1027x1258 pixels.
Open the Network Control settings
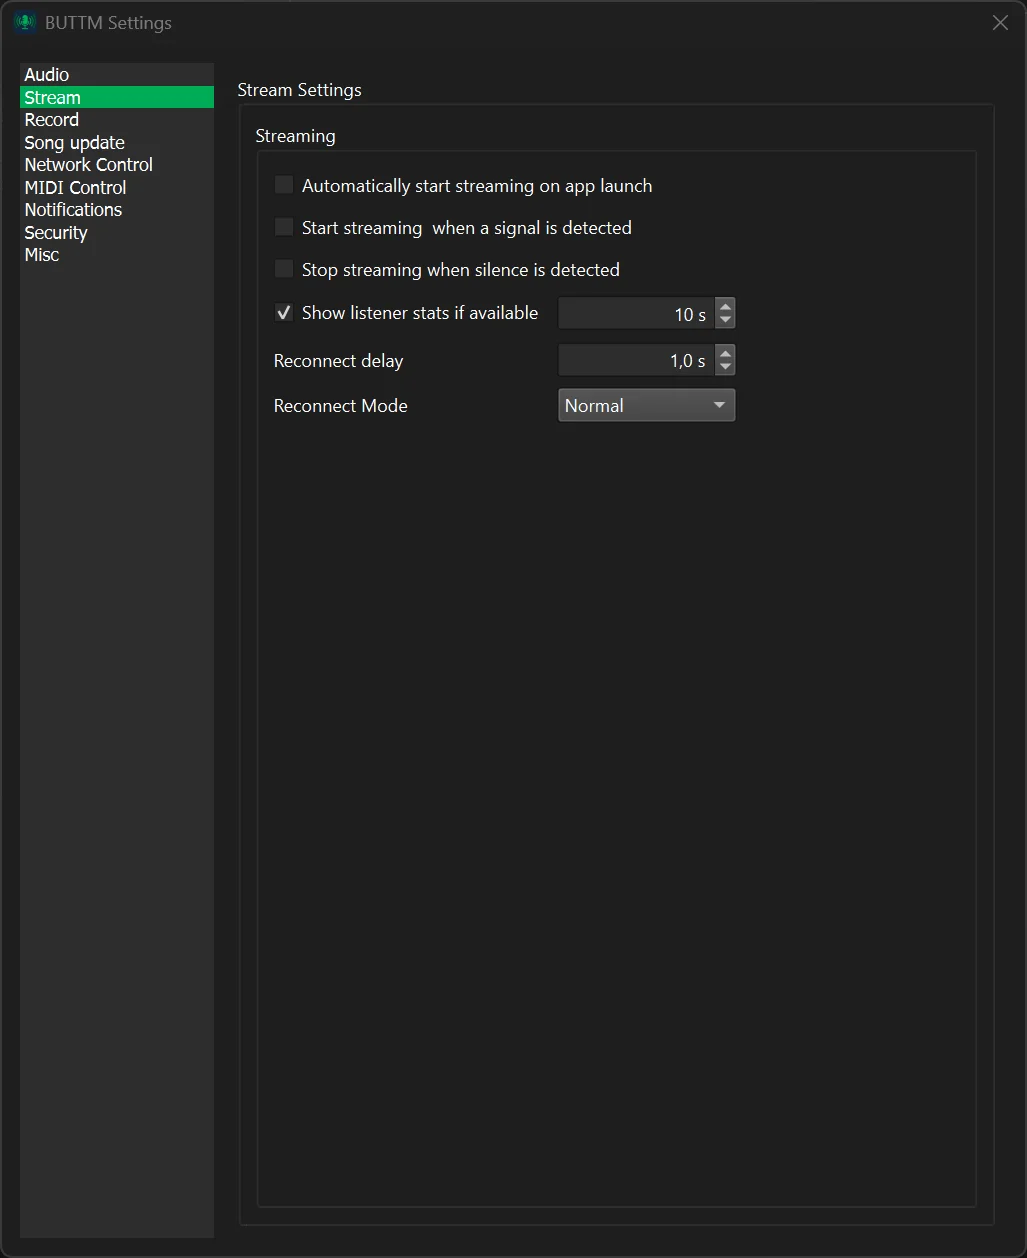coord(88,164)
